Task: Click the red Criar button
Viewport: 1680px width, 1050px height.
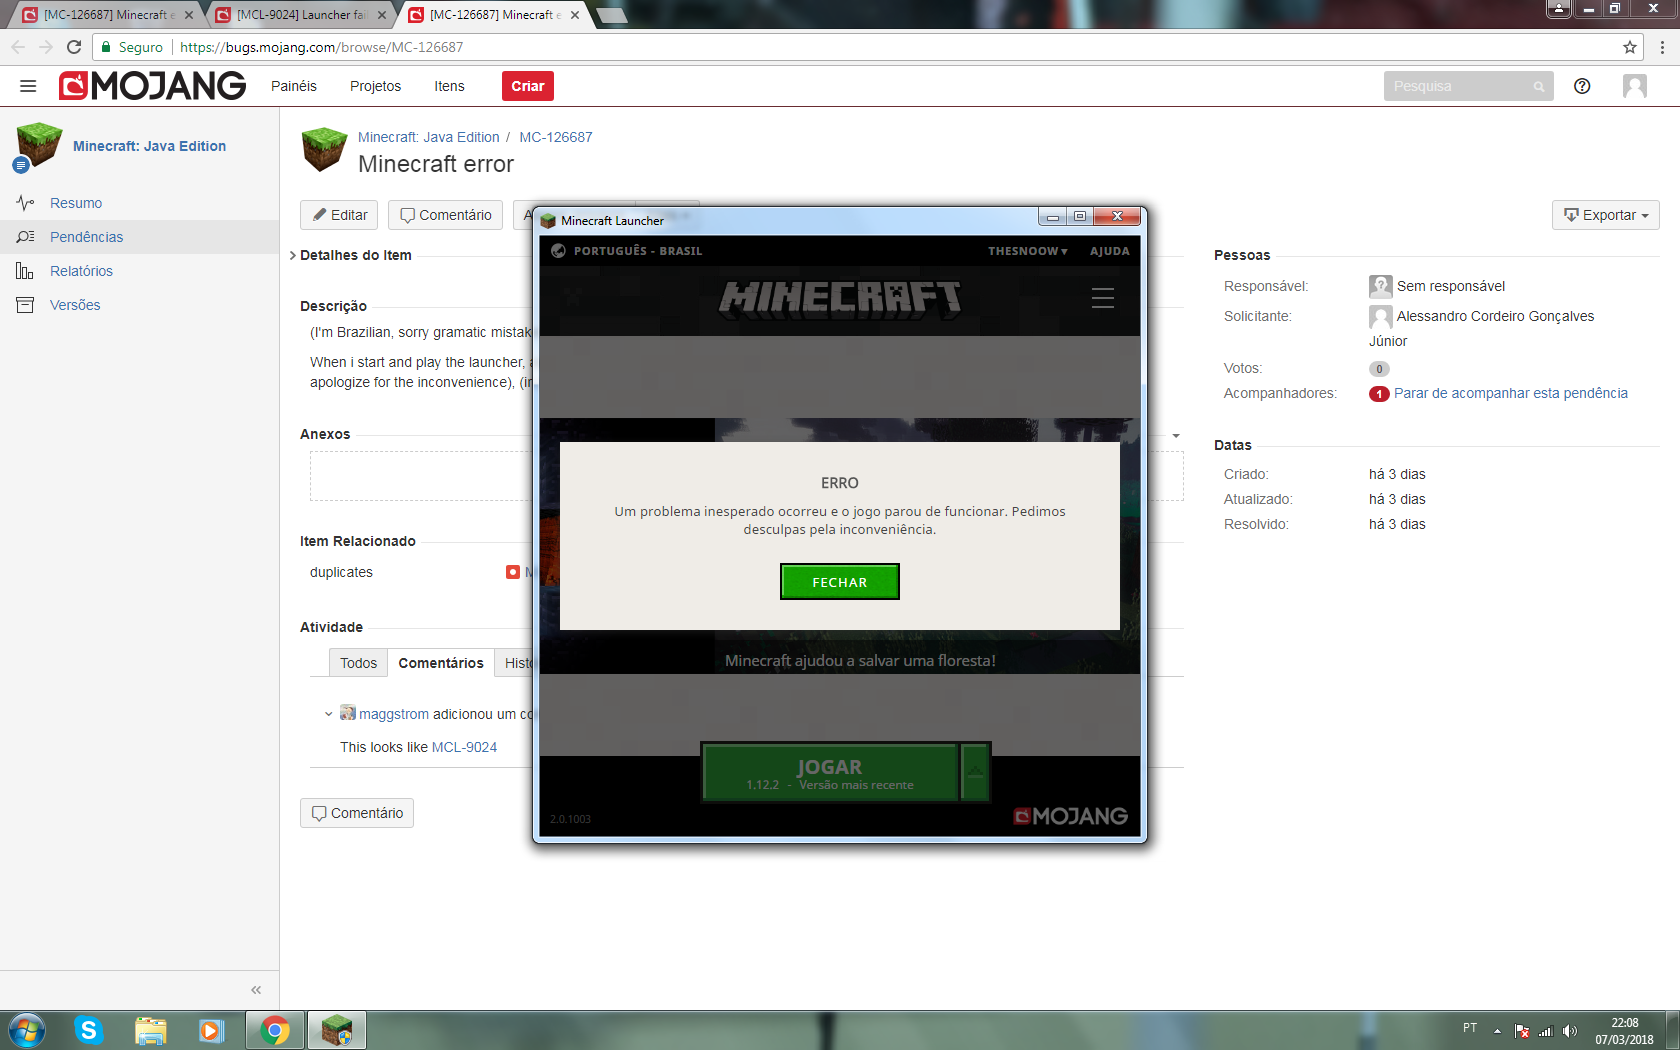Action: [x=528, y=86]
